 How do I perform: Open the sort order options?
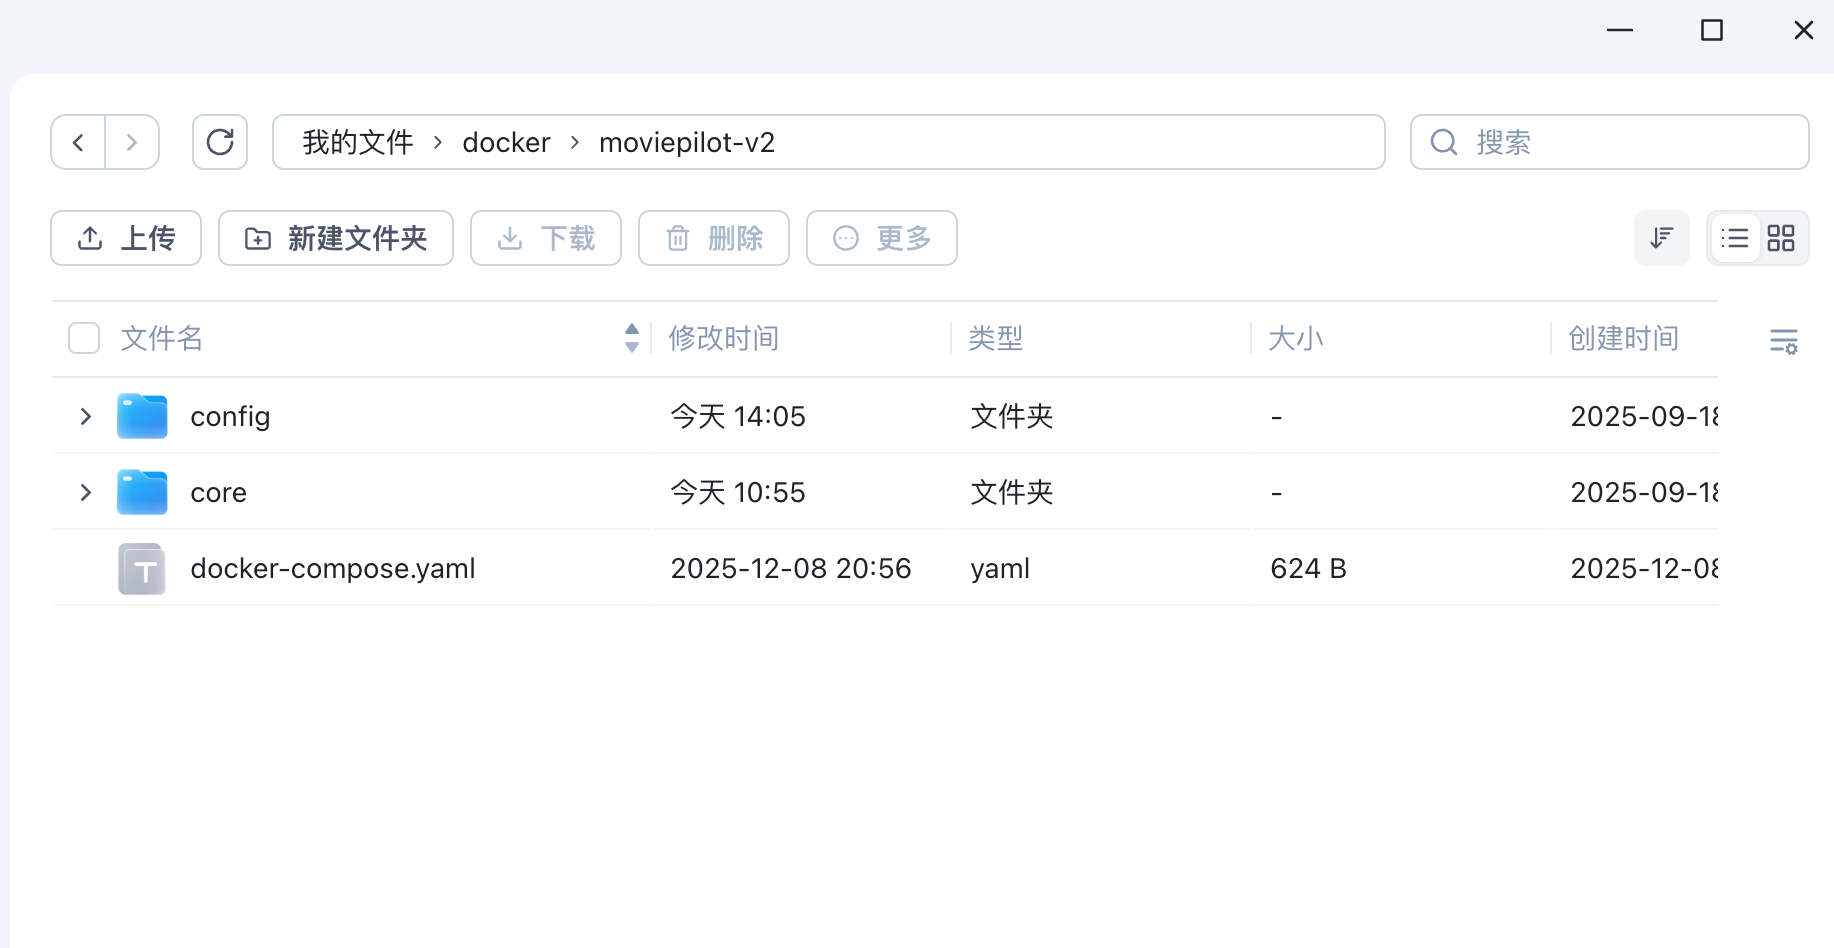[x=1661, y=238]
